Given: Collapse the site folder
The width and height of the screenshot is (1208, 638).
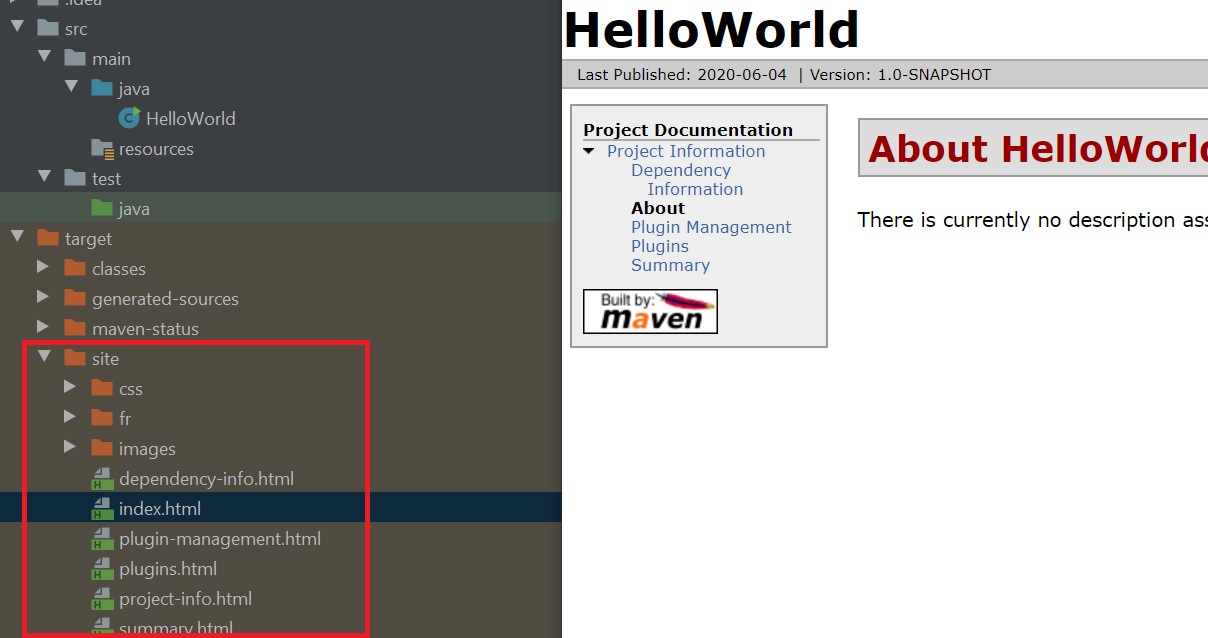Looking at the screenshot, I should pyautogui.click(x=43, y=358).
